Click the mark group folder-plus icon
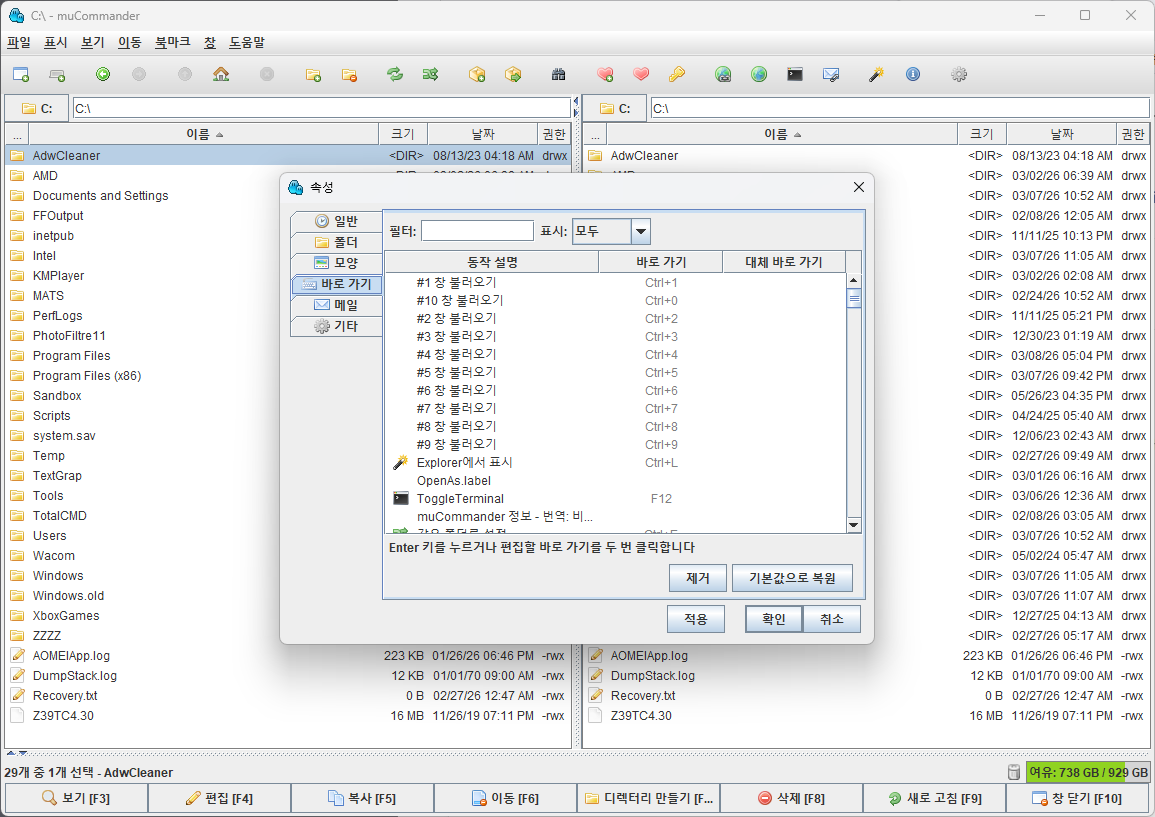1155x817 pixels. 313,74
